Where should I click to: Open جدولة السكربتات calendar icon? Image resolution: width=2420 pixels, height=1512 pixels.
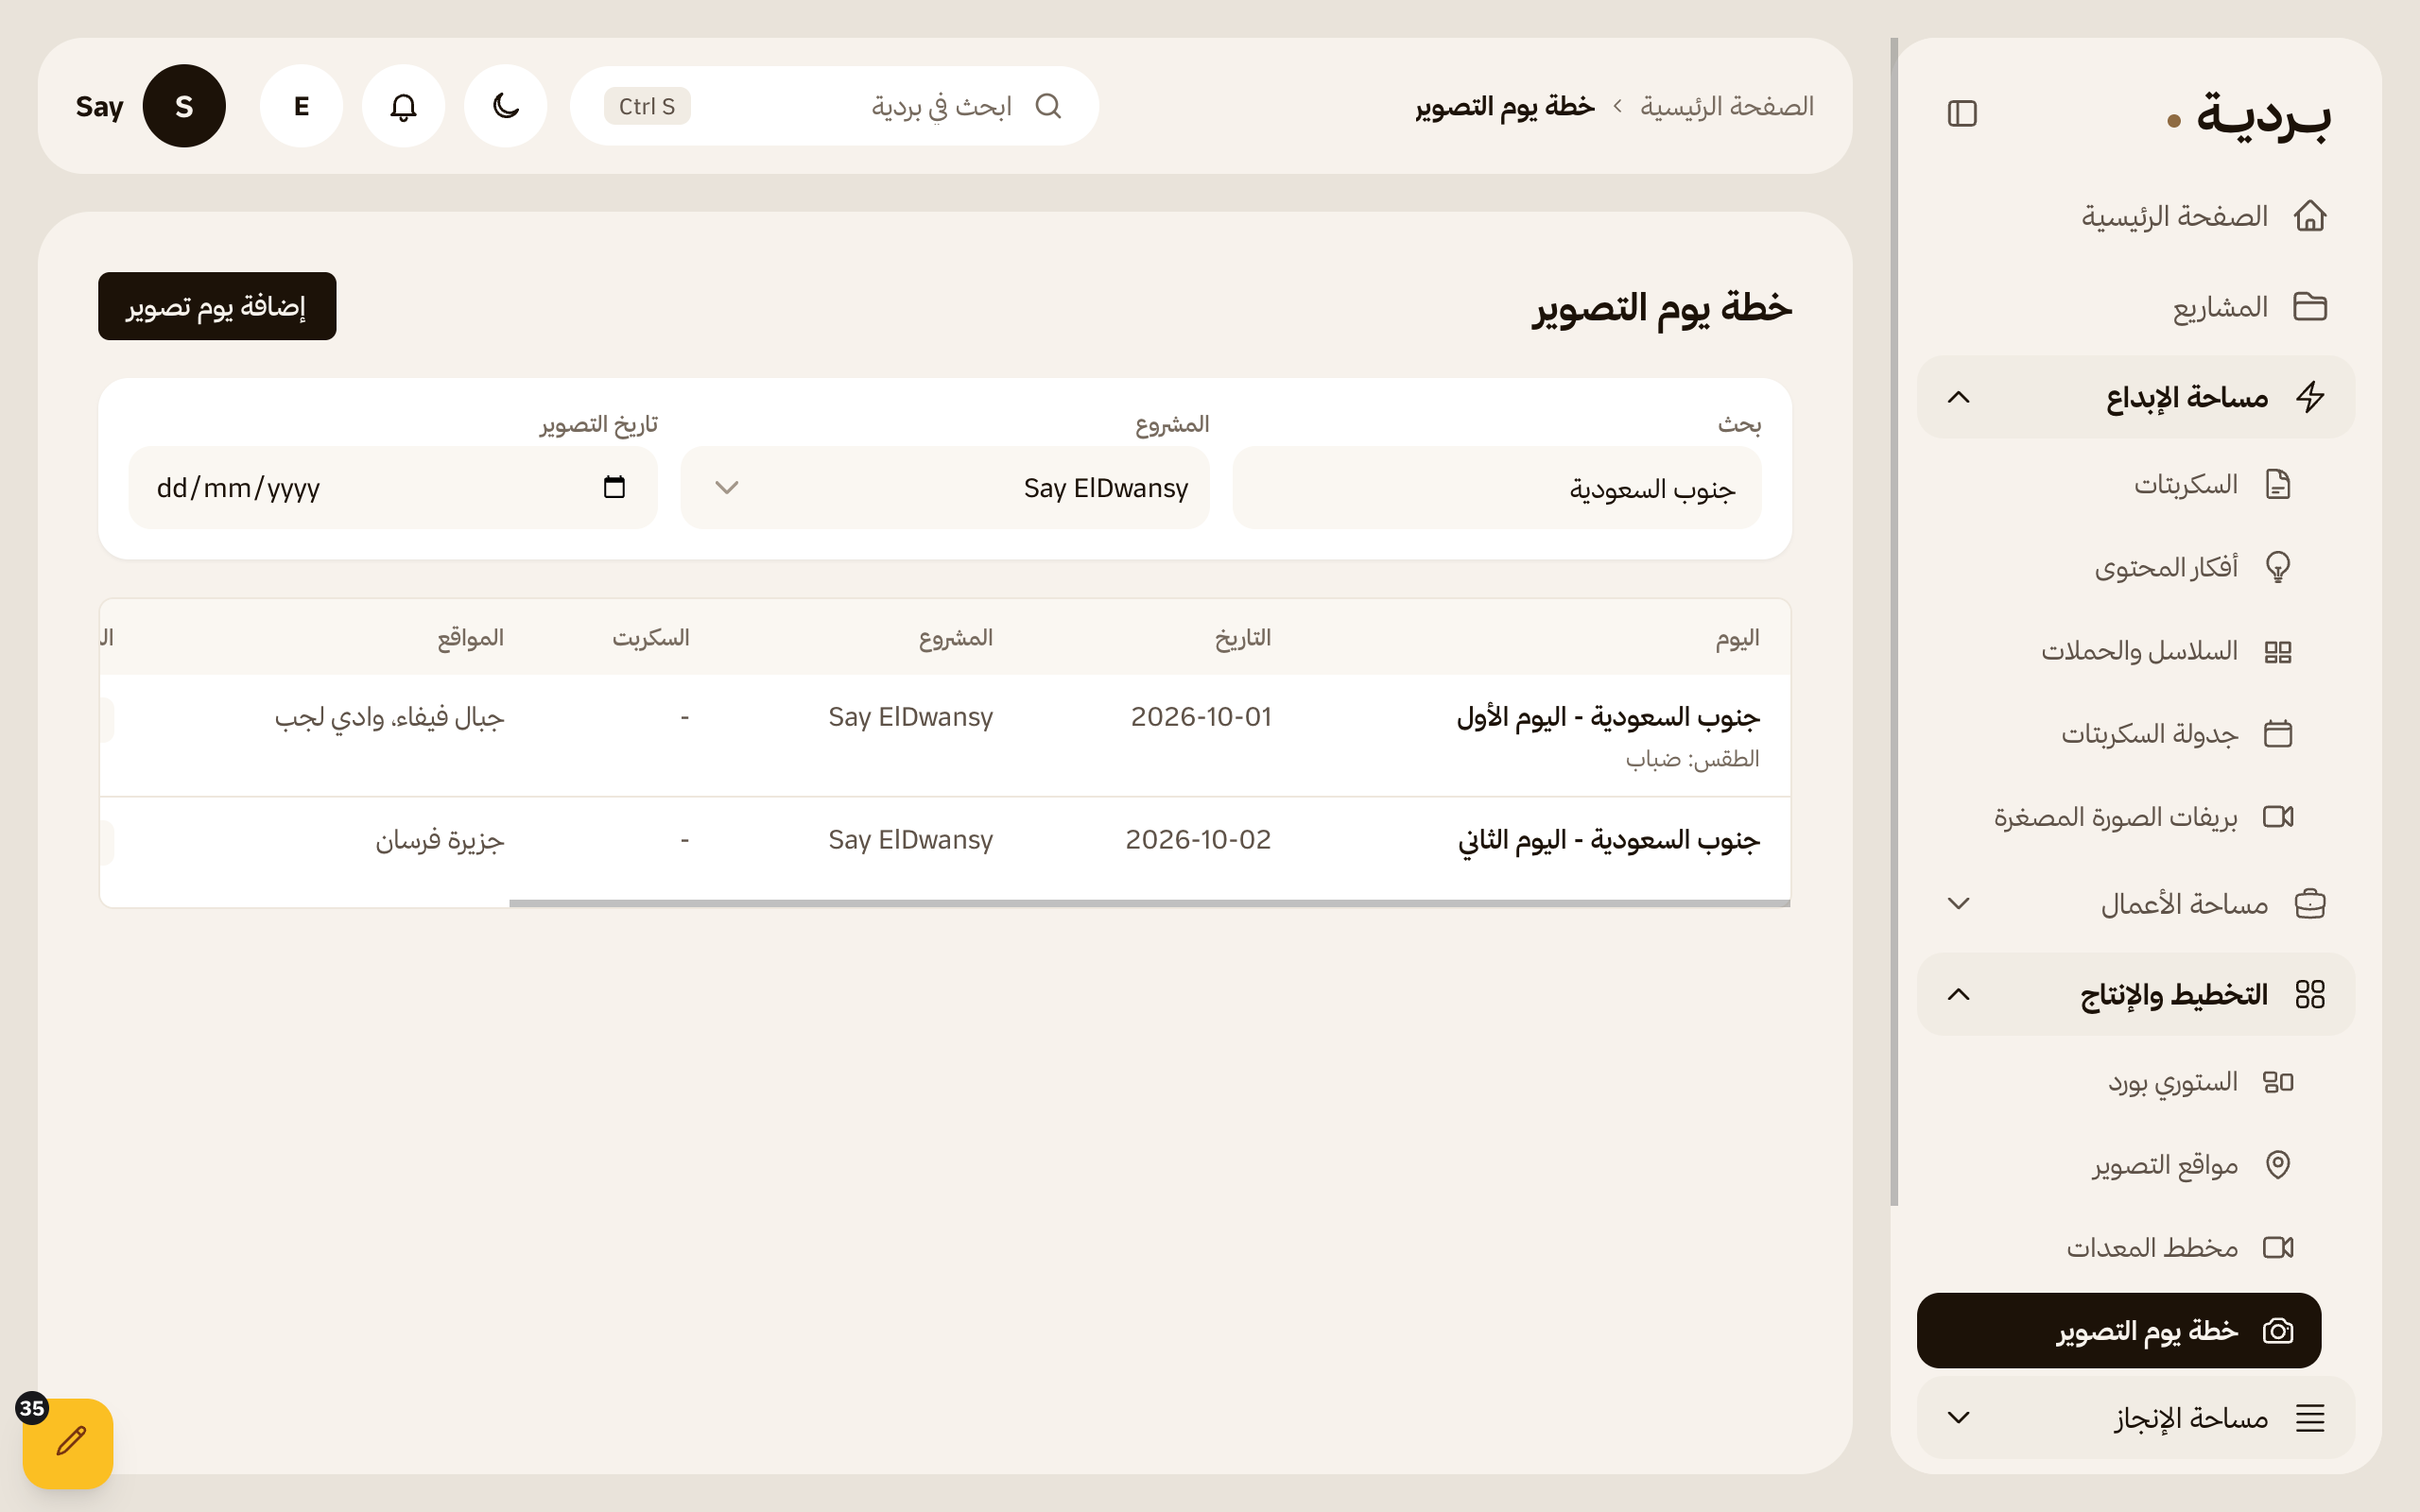[2278, 733]
